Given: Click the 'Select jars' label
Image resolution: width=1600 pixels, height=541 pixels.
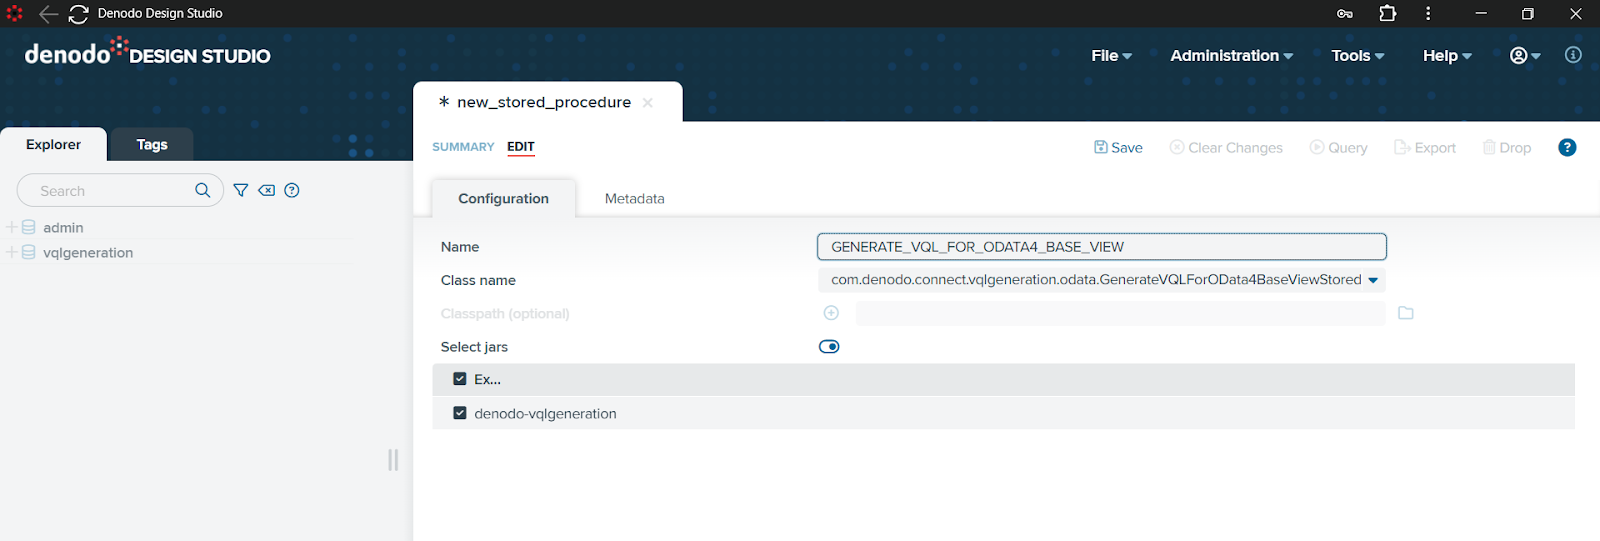Looking at the screenshot, I should 474,347.
